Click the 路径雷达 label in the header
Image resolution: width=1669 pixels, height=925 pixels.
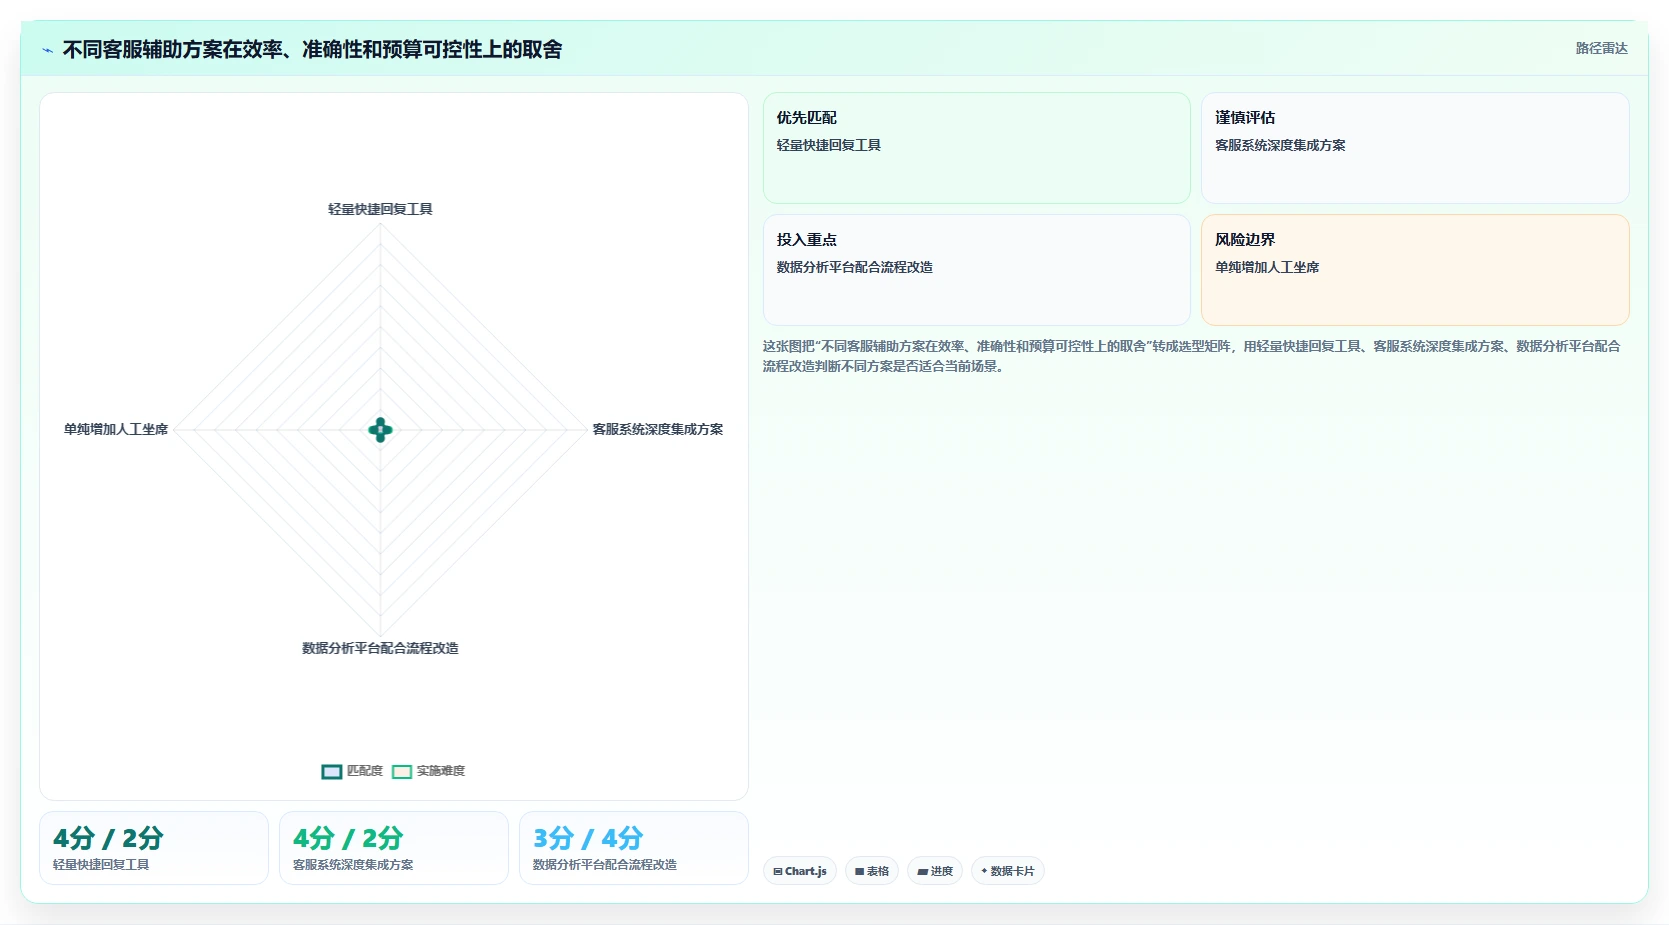click(1601, 48)
